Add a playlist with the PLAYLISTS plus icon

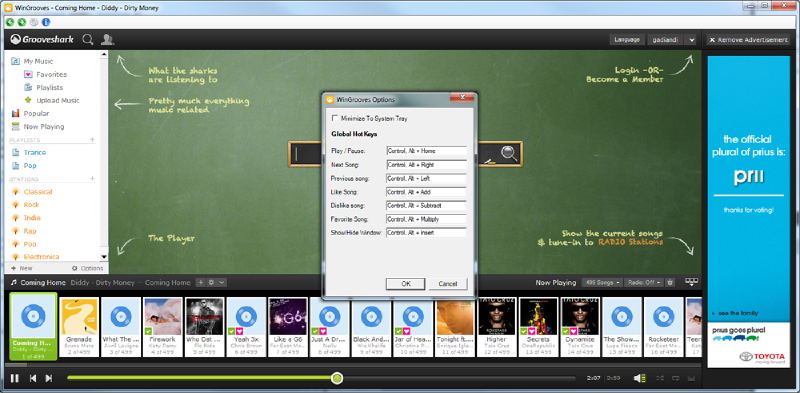click(92, 139)
